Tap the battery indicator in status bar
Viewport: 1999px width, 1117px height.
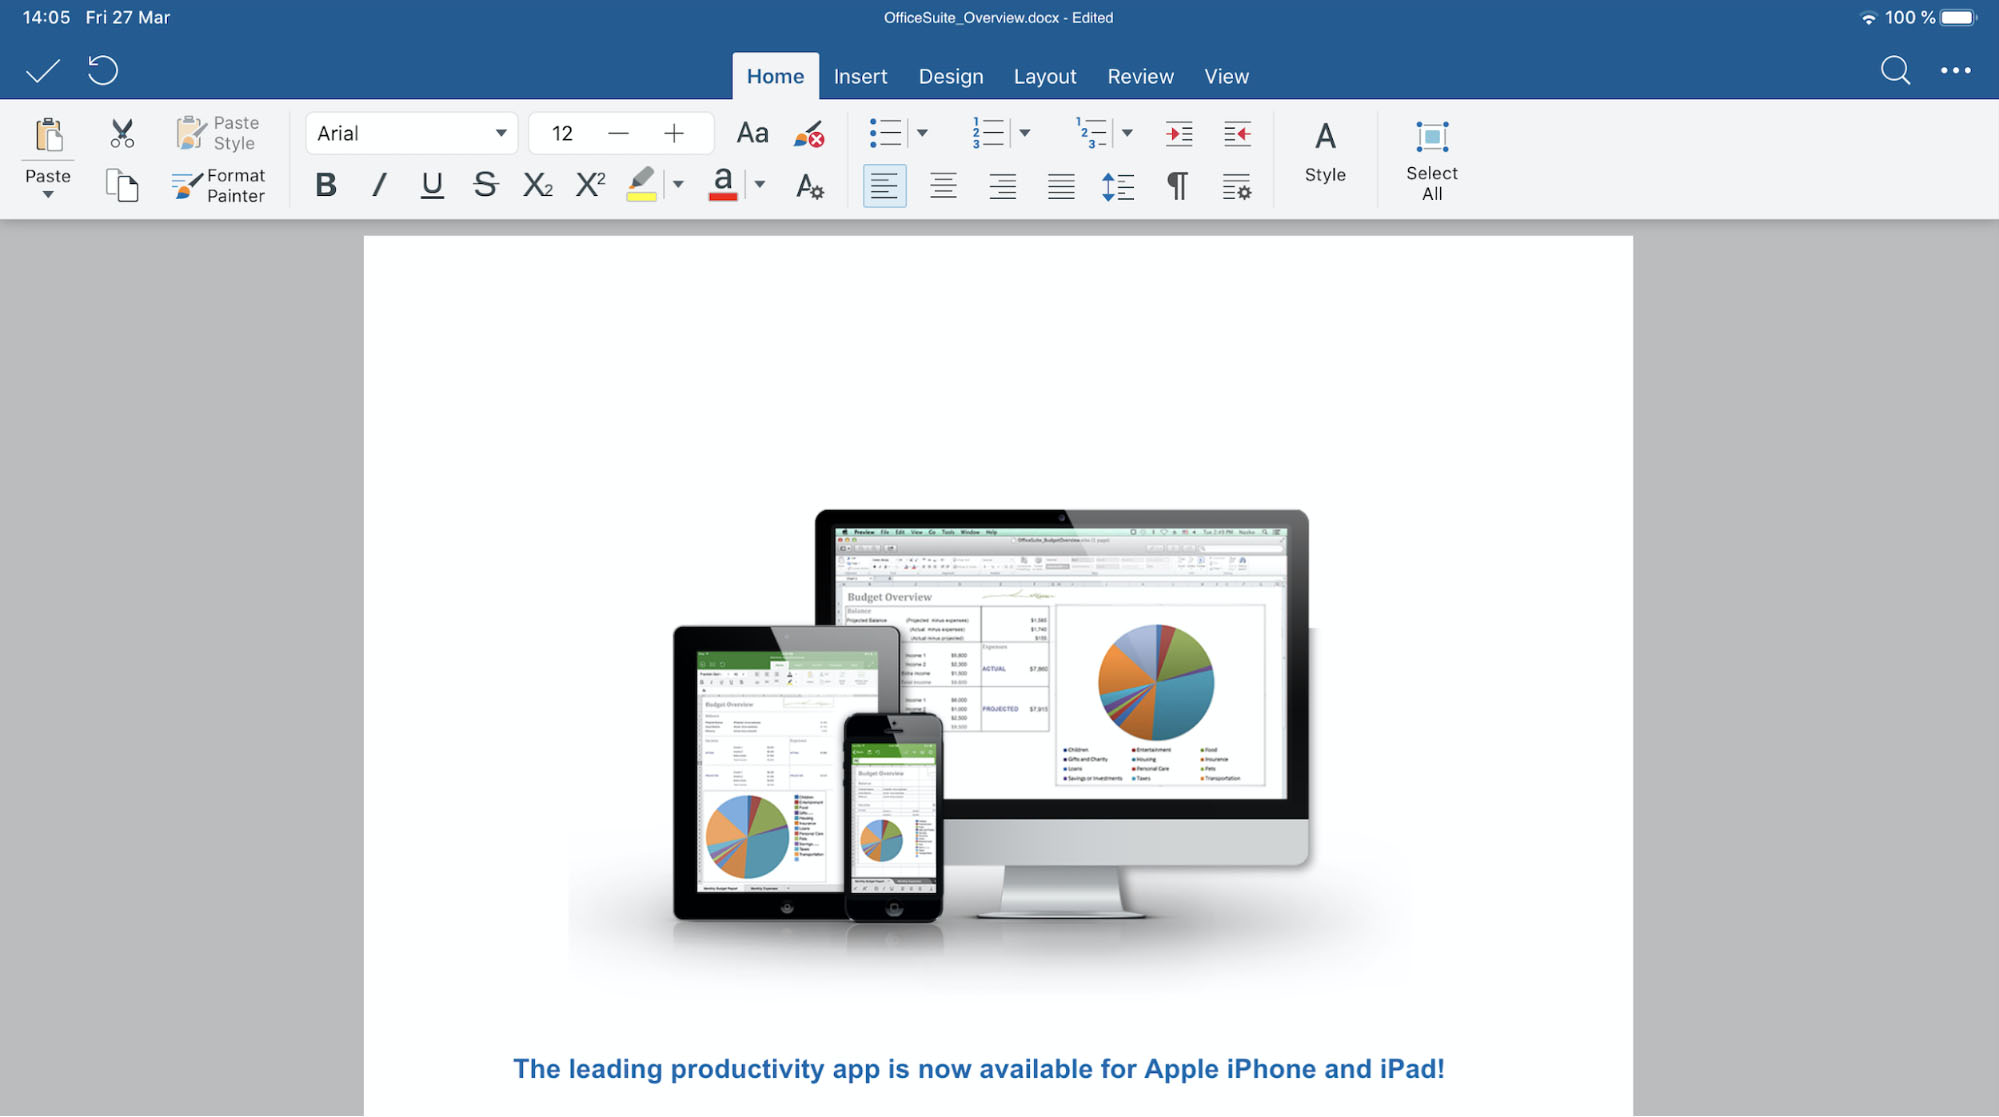1958,18
